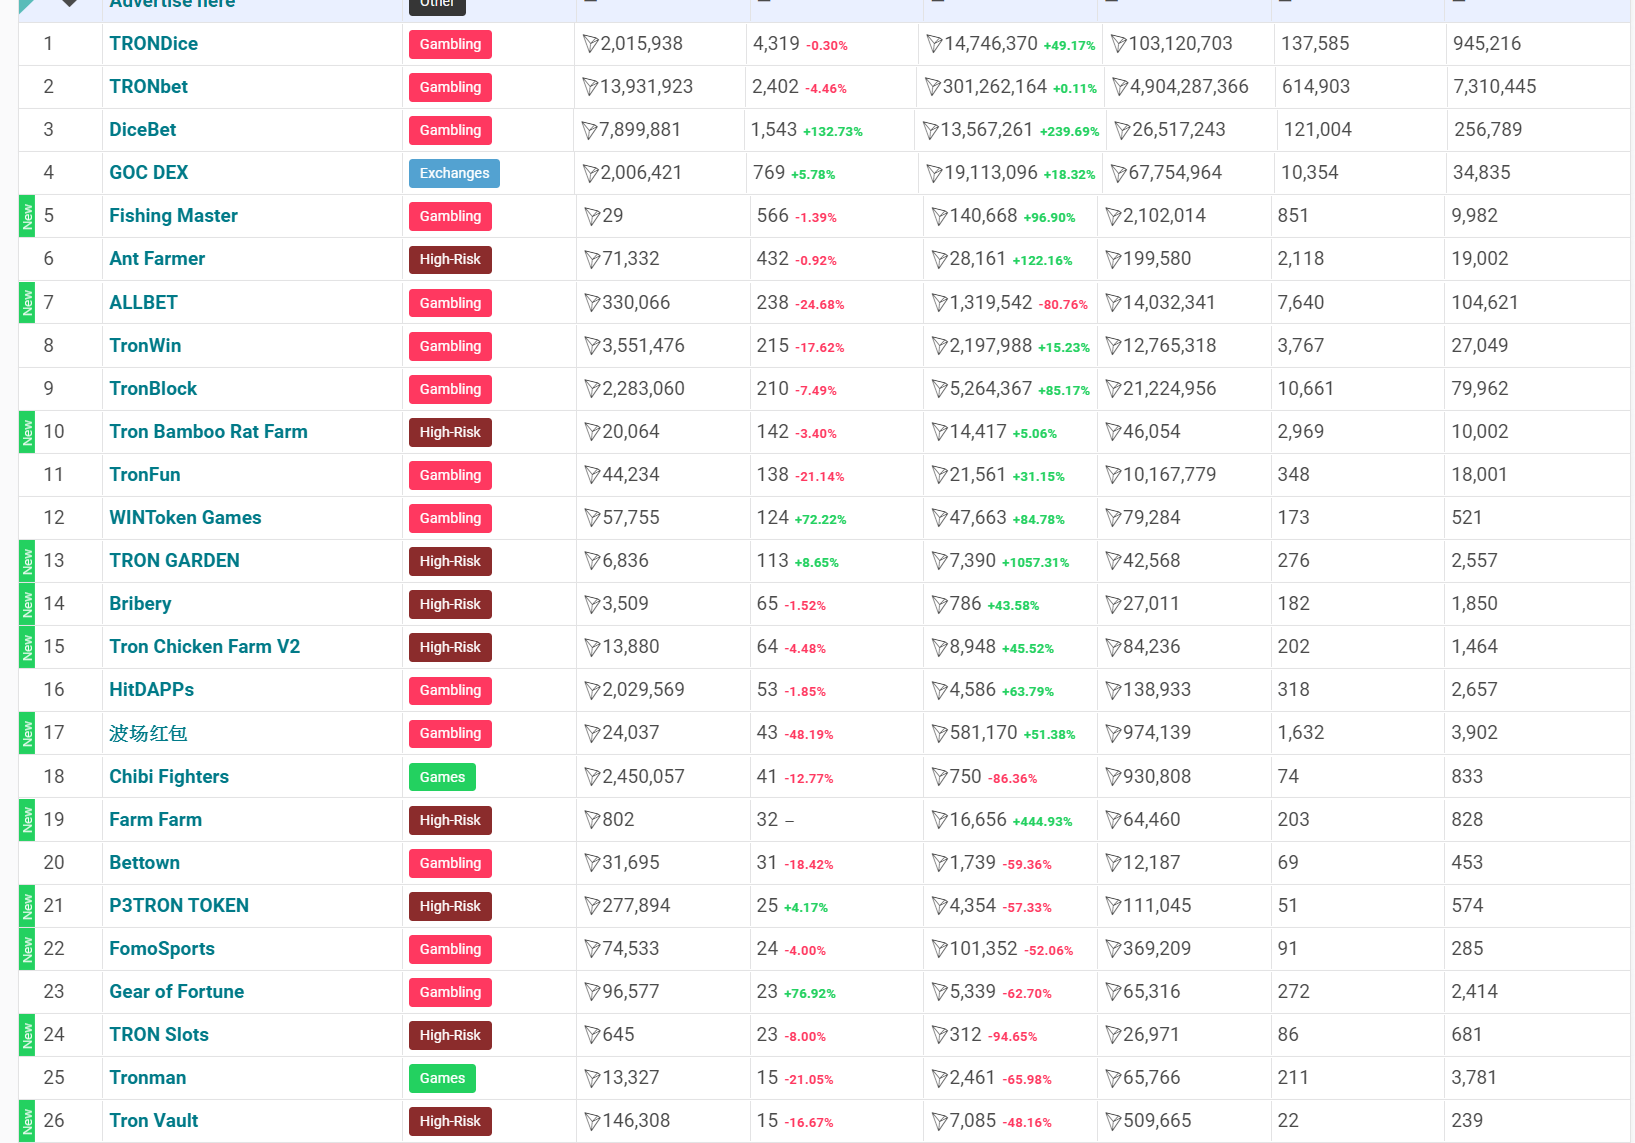
Task: Open the ALLBET dapp link
Action: [x=144, y=302]
